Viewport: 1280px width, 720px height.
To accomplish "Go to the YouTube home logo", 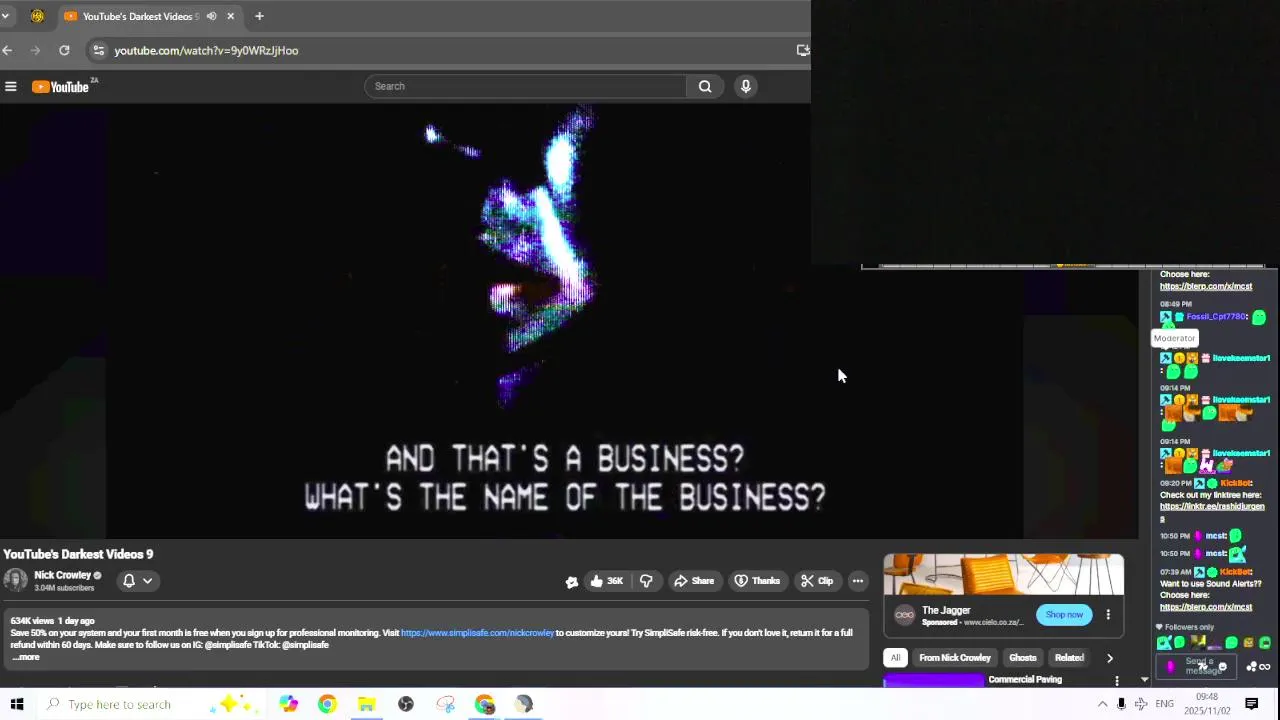I will coord(61,87).
